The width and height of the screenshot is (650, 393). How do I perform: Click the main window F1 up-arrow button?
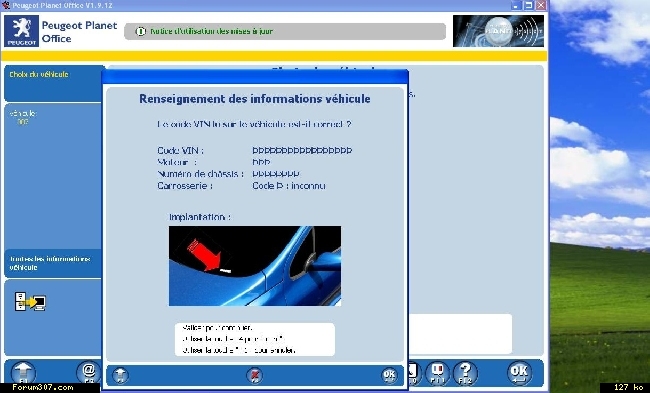point(23,373)
